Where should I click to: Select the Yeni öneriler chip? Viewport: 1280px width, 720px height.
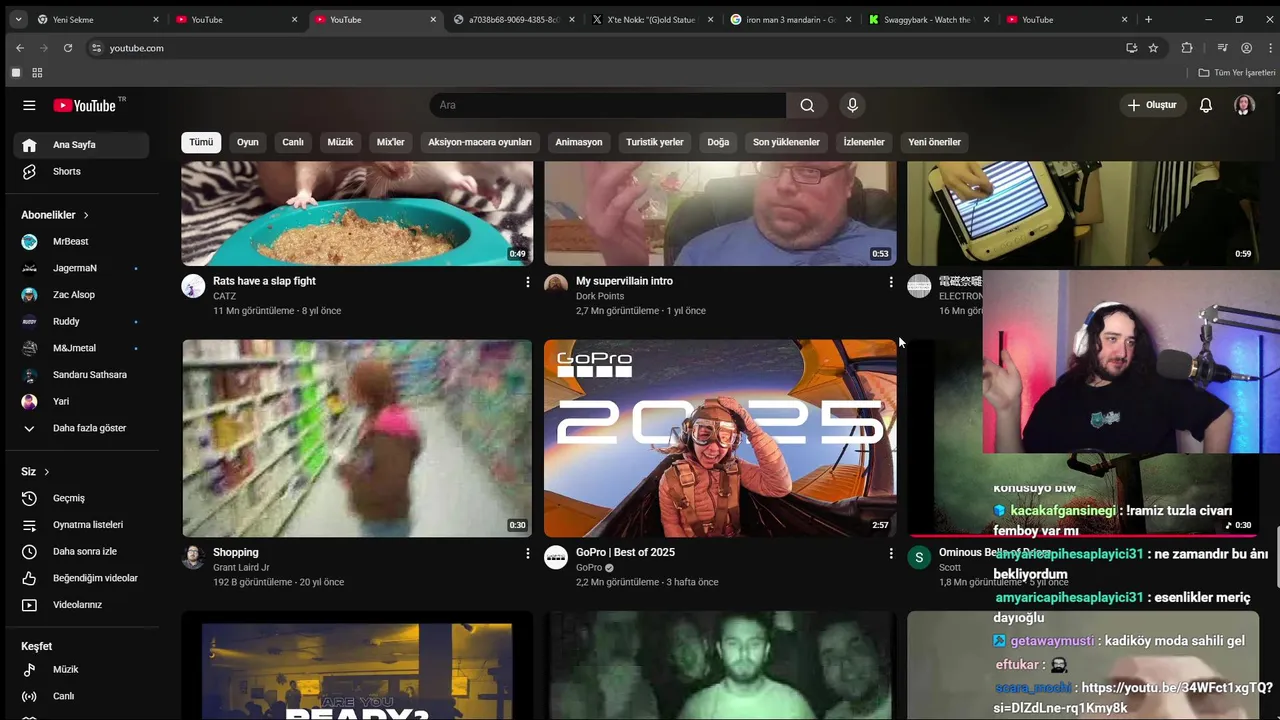coord(934,142)
